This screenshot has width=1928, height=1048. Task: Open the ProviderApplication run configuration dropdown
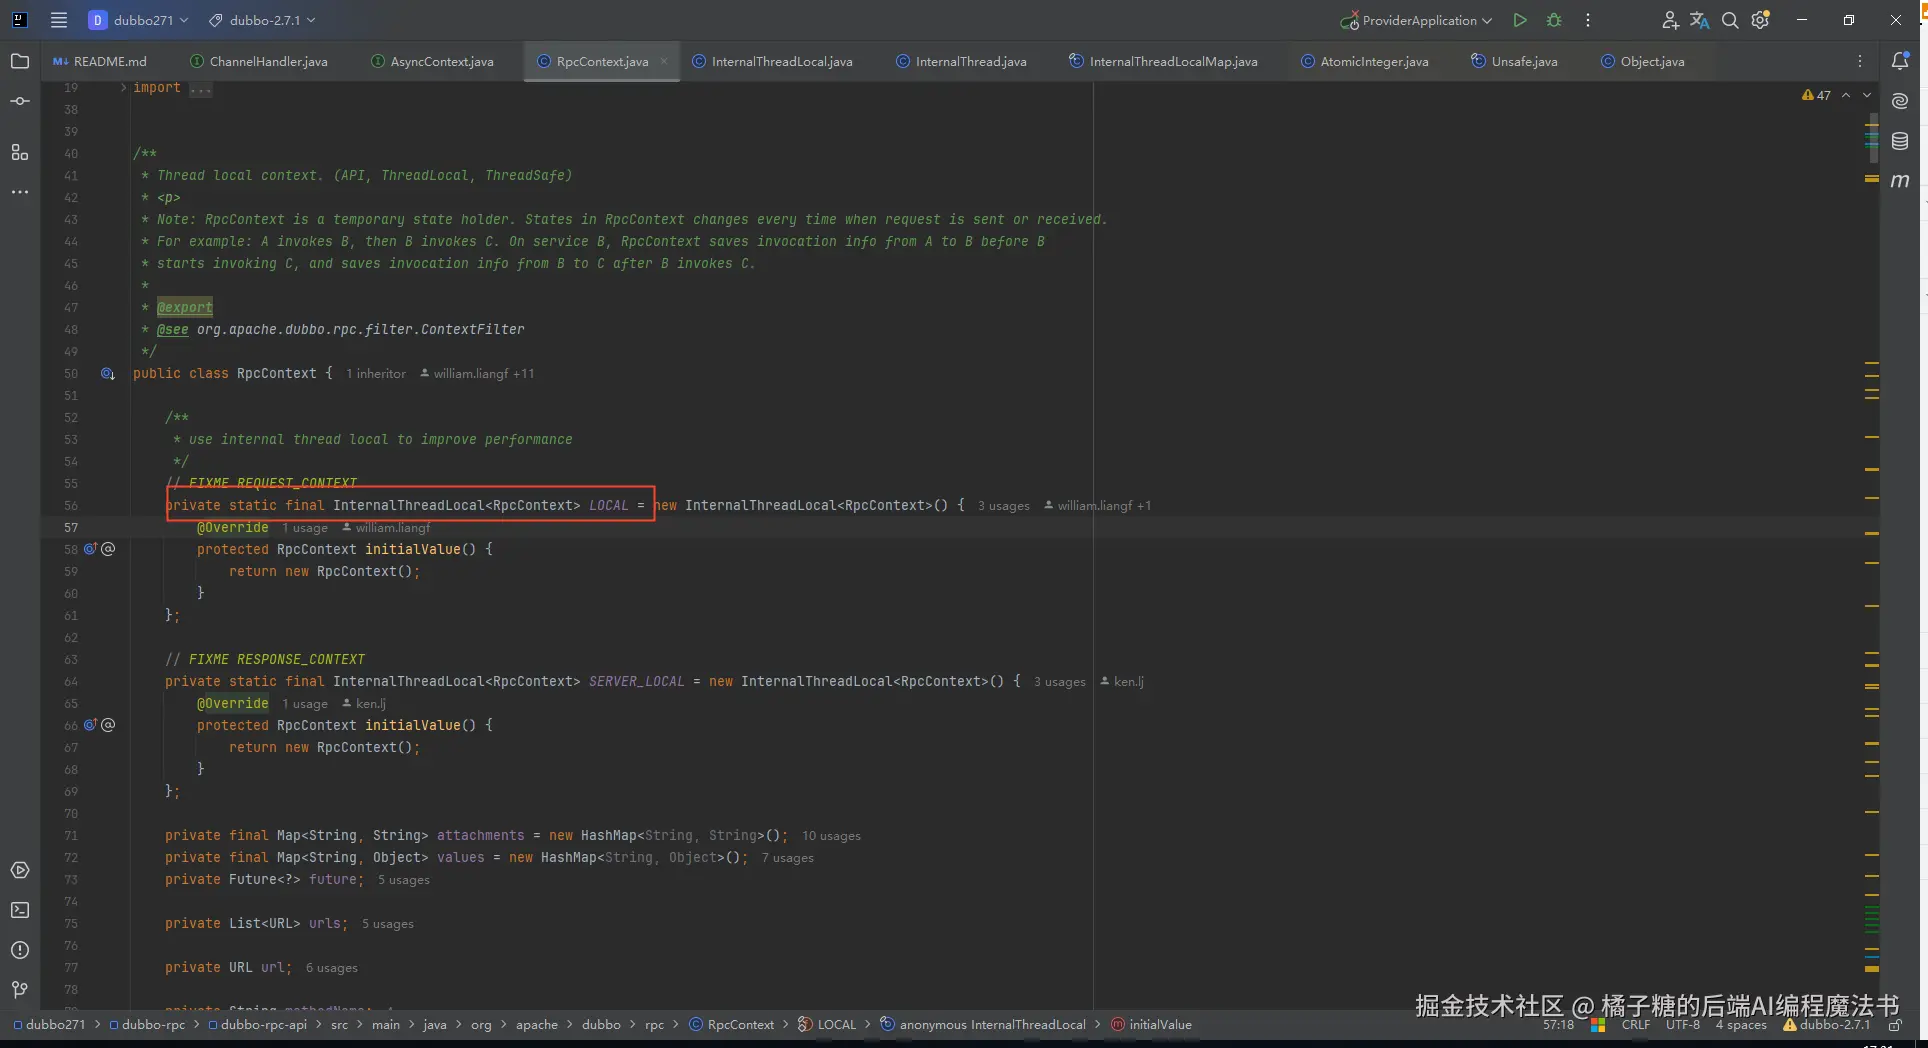click(x=1416, y=20)
